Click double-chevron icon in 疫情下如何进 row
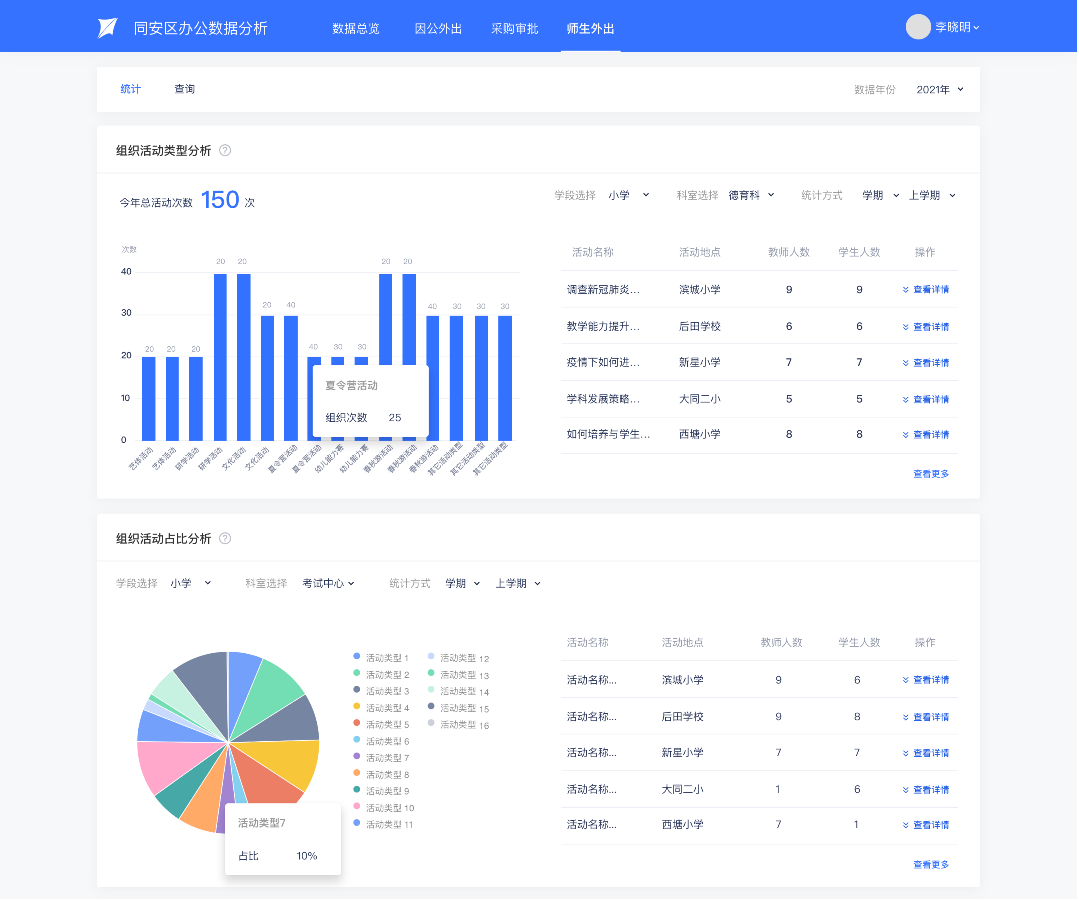 point(906,363)
